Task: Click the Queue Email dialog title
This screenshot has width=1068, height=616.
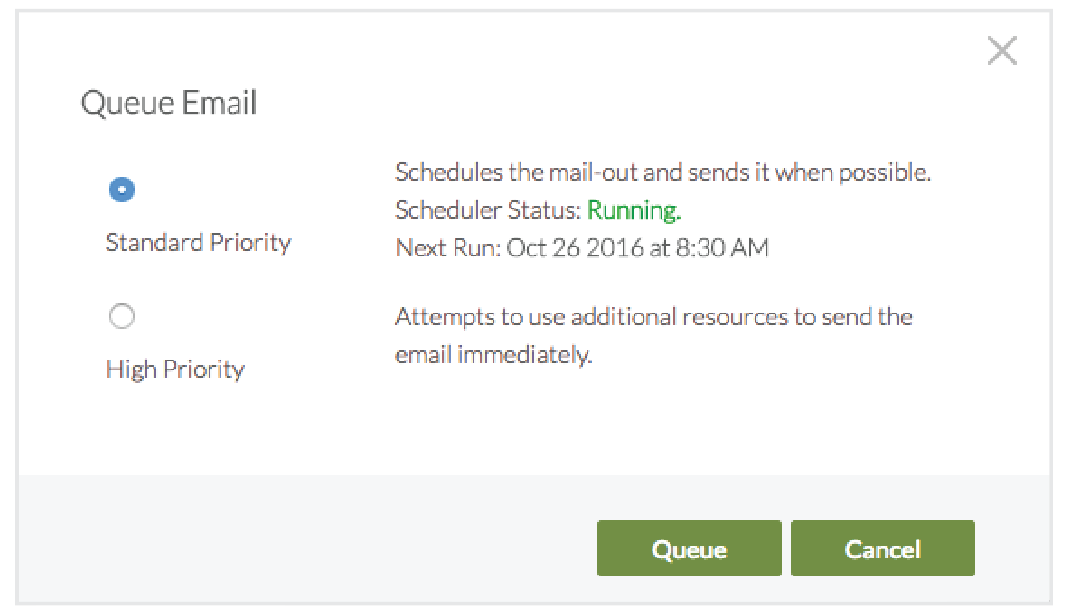Action: coord(169,103)
